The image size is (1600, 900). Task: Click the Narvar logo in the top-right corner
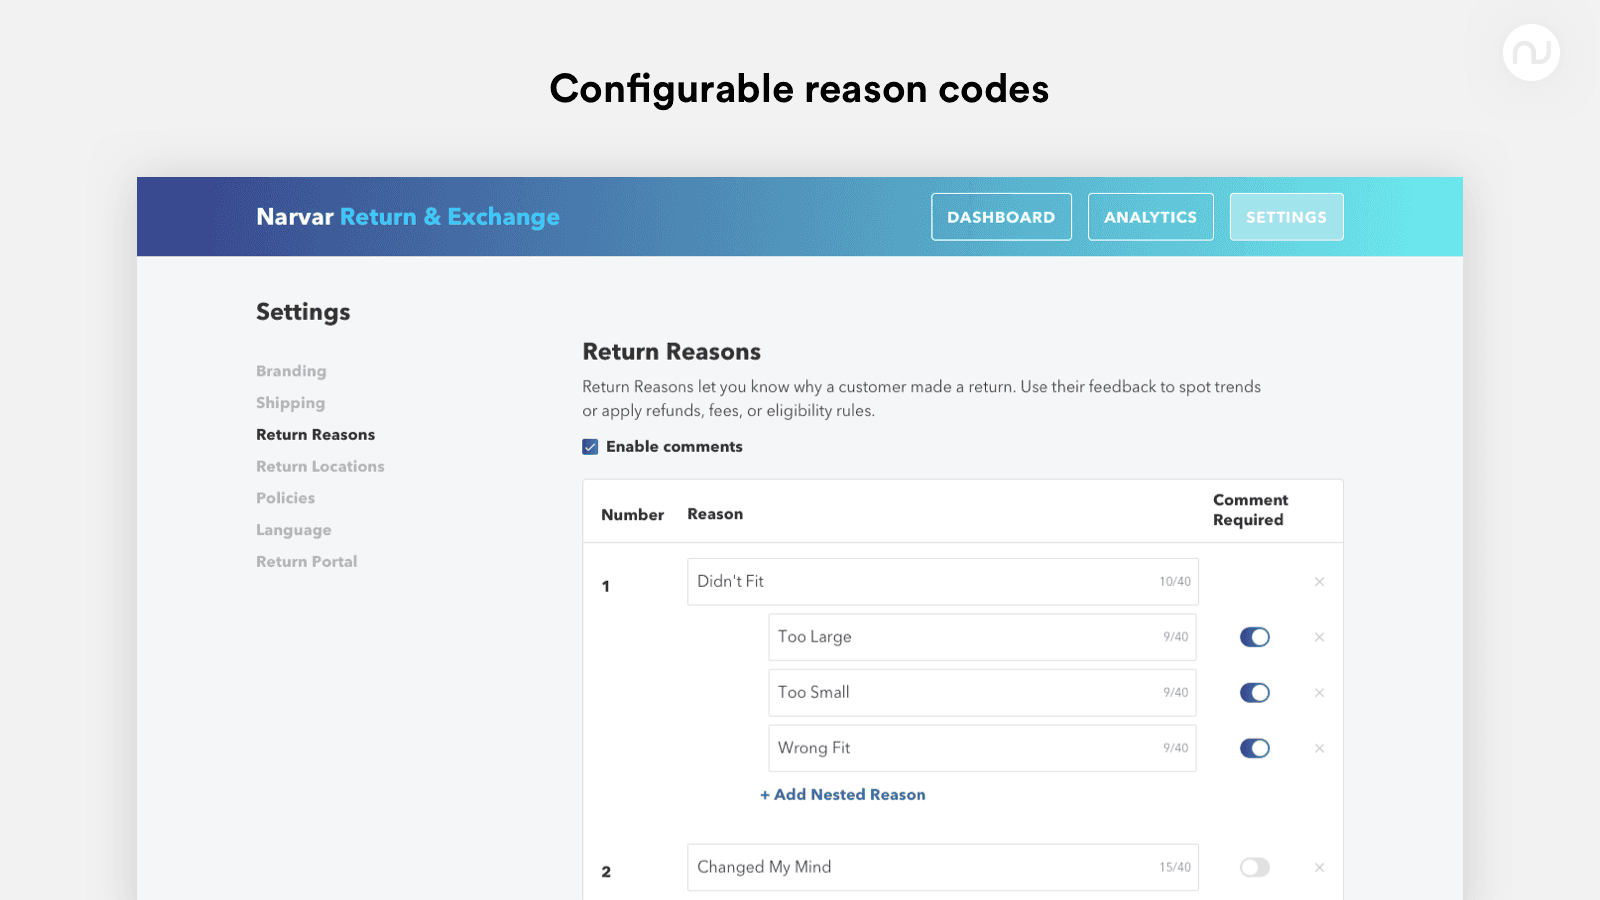(1531, 53)
